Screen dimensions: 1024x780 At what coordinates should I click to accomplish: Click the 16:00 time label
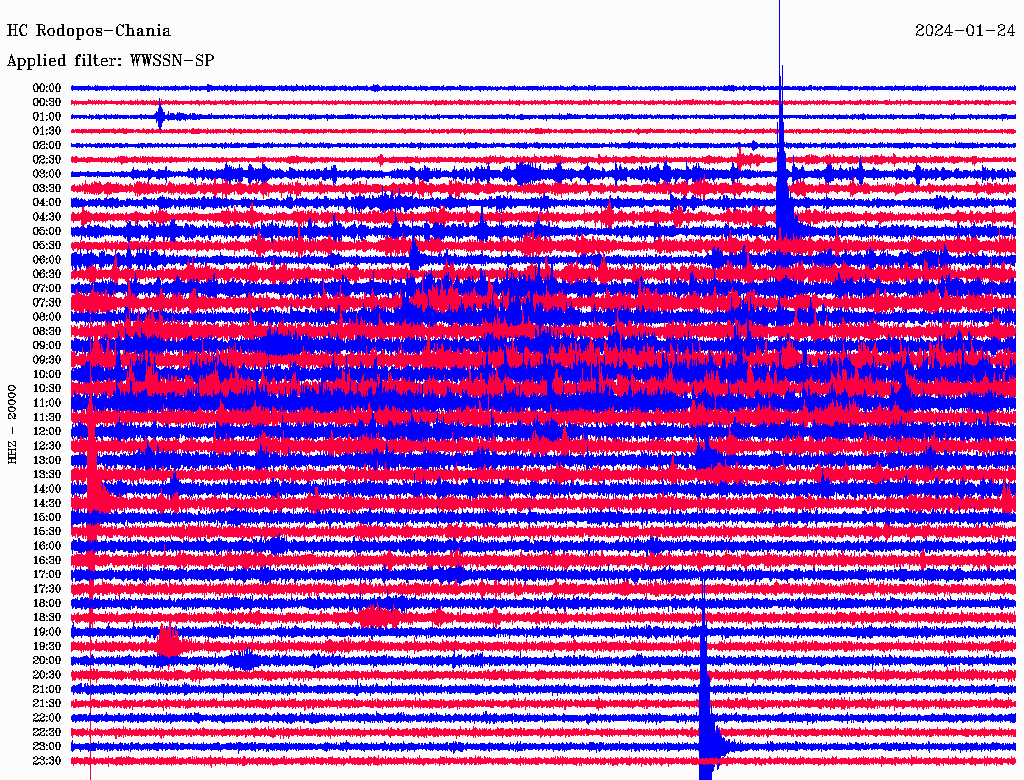47,545
